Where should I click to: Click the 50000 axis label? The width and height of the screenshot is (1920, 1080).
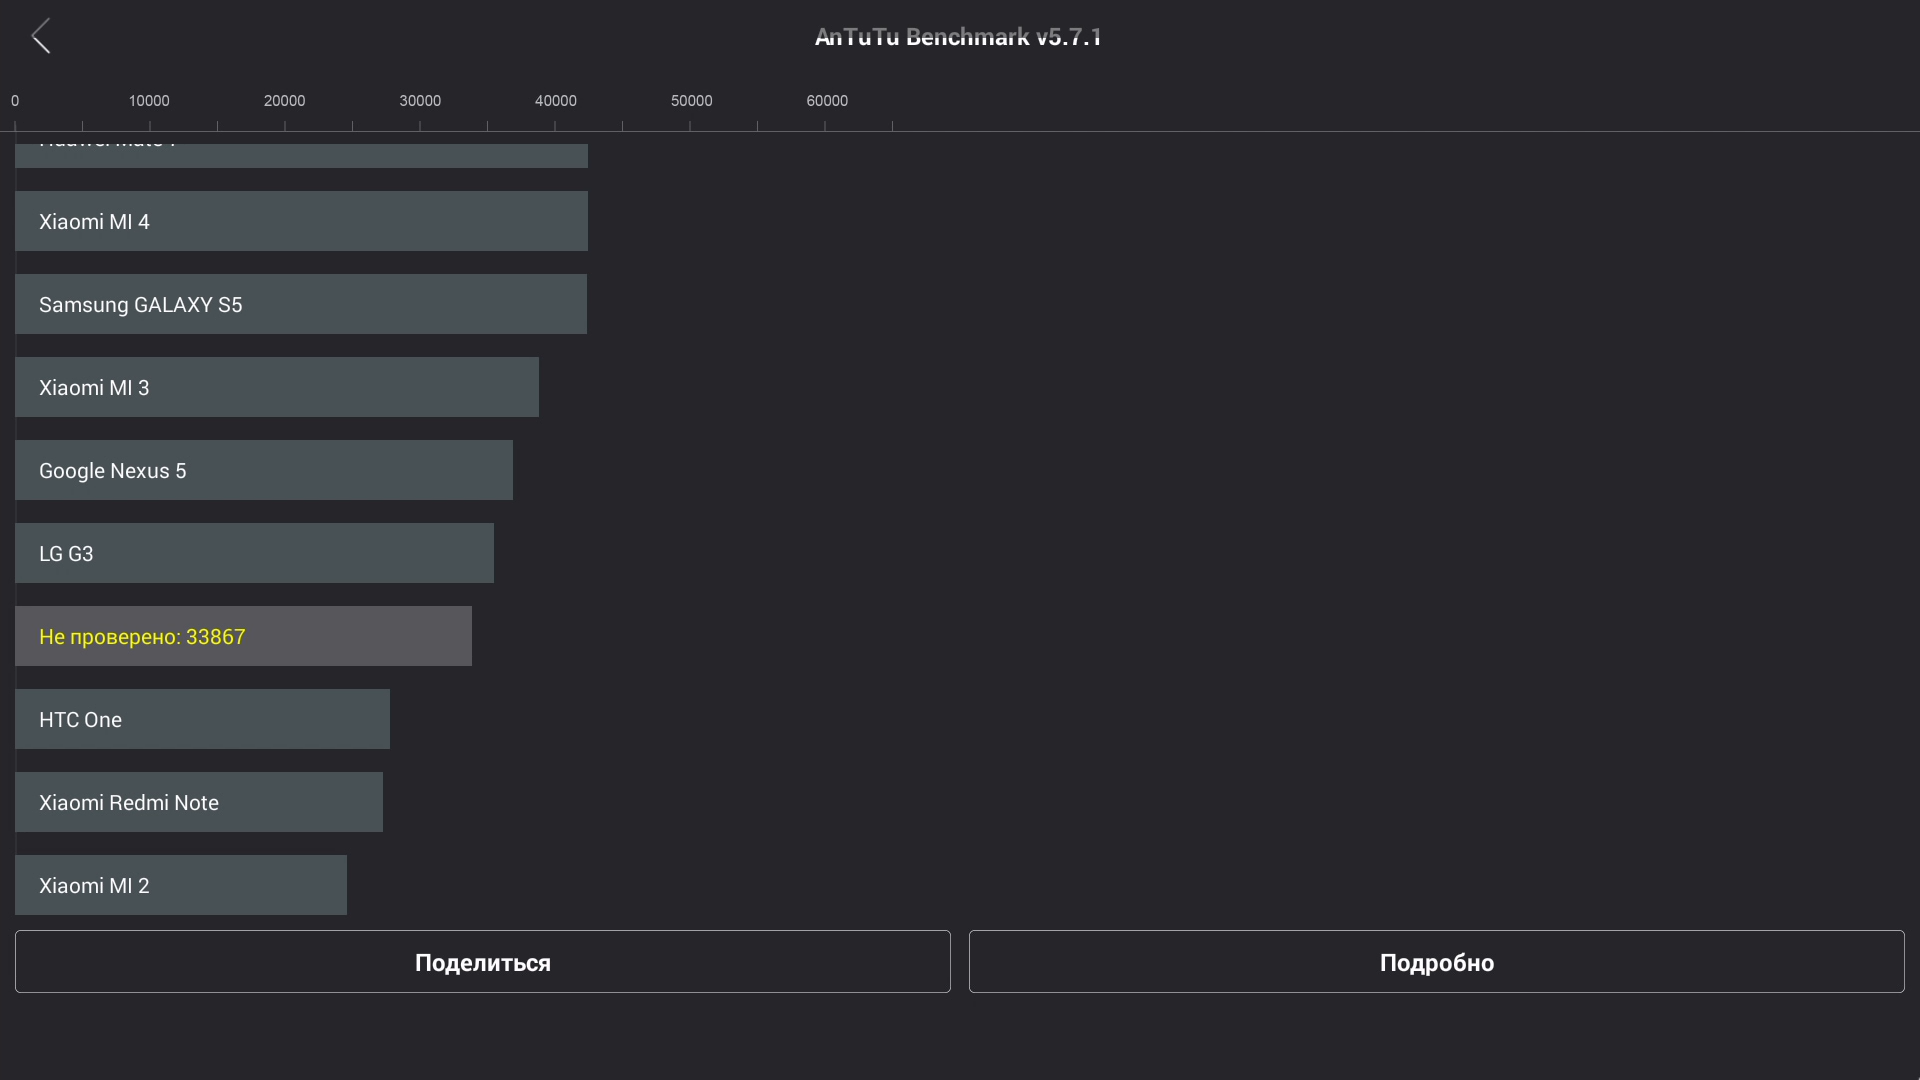[691, 101]
